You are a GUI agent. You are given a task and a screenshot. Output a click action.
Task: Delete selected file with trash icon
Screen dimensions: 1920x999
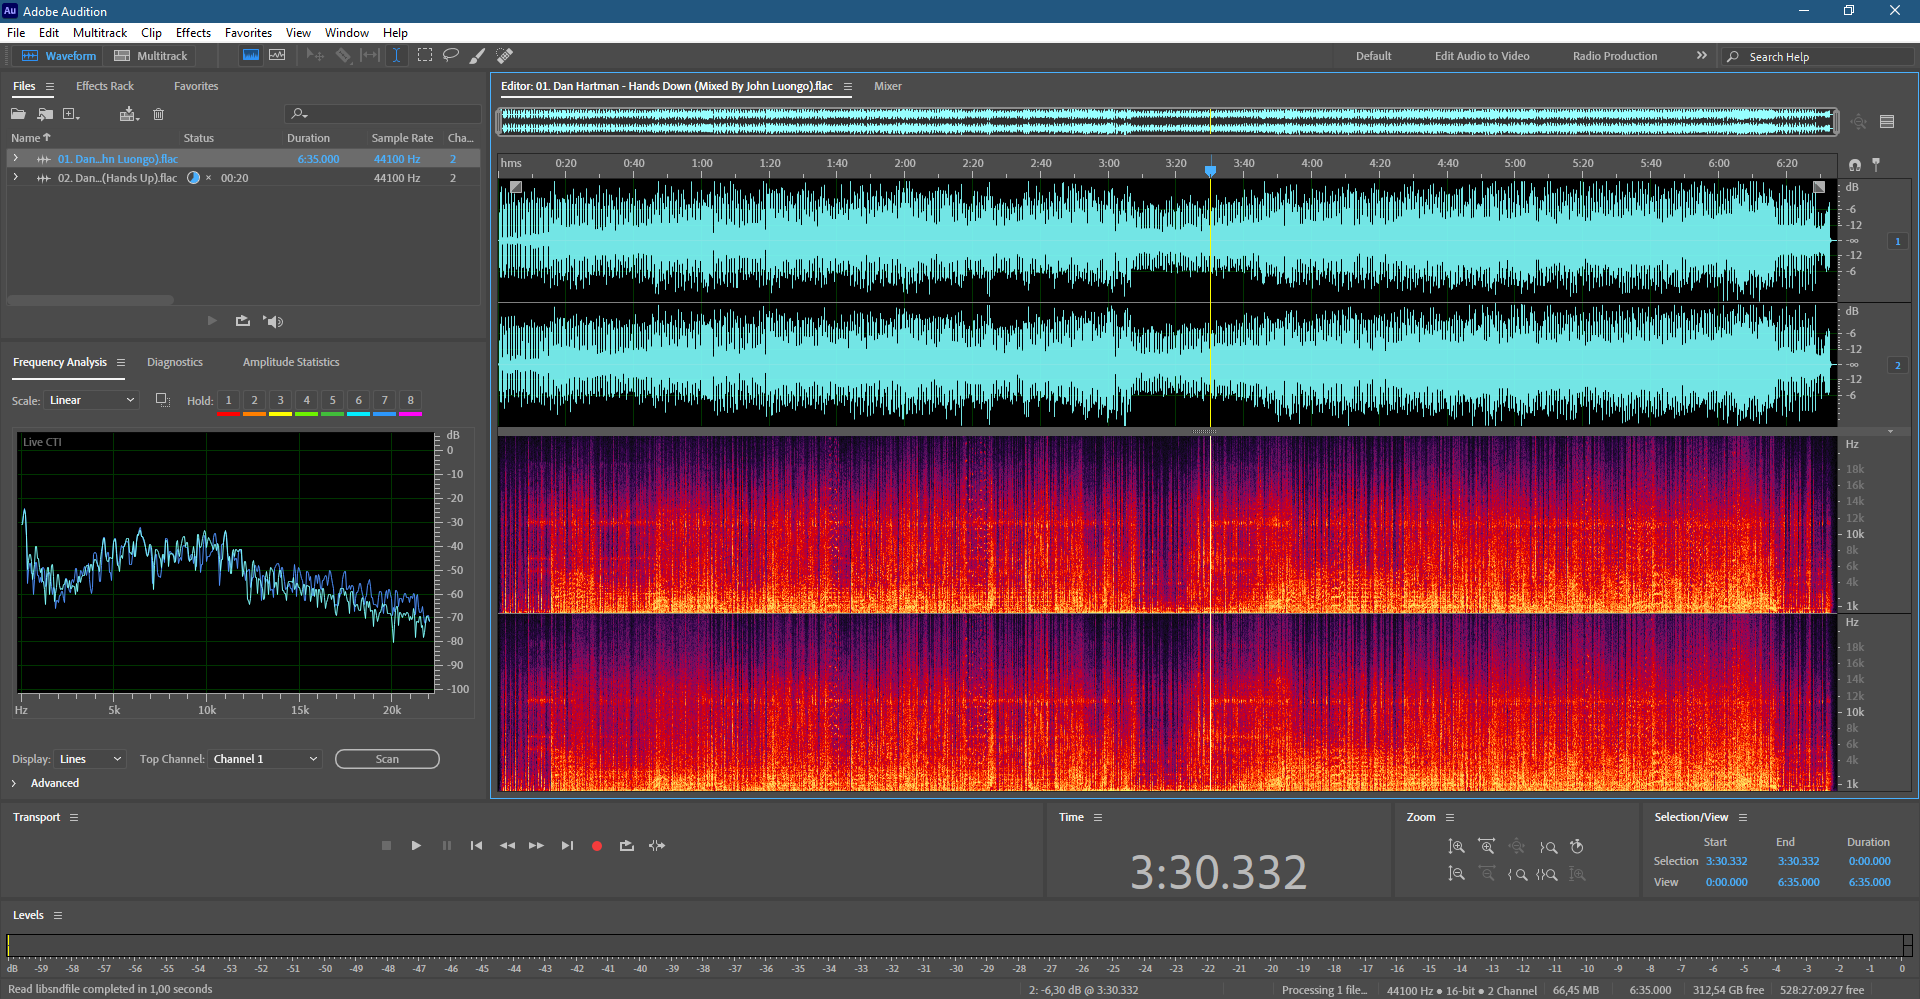coord(158,114)
